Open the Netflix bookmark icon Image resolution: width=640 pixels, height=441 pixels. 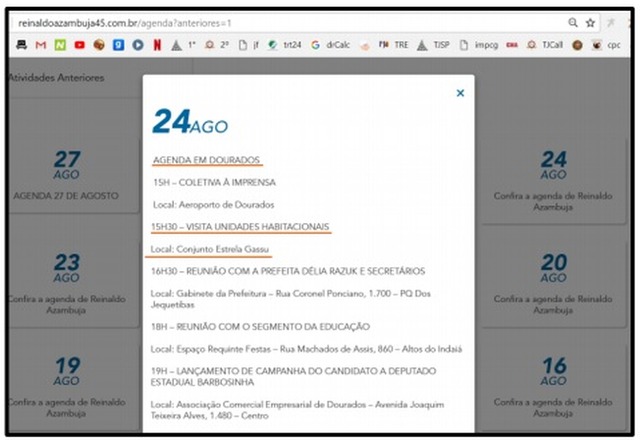pos(157,45)
